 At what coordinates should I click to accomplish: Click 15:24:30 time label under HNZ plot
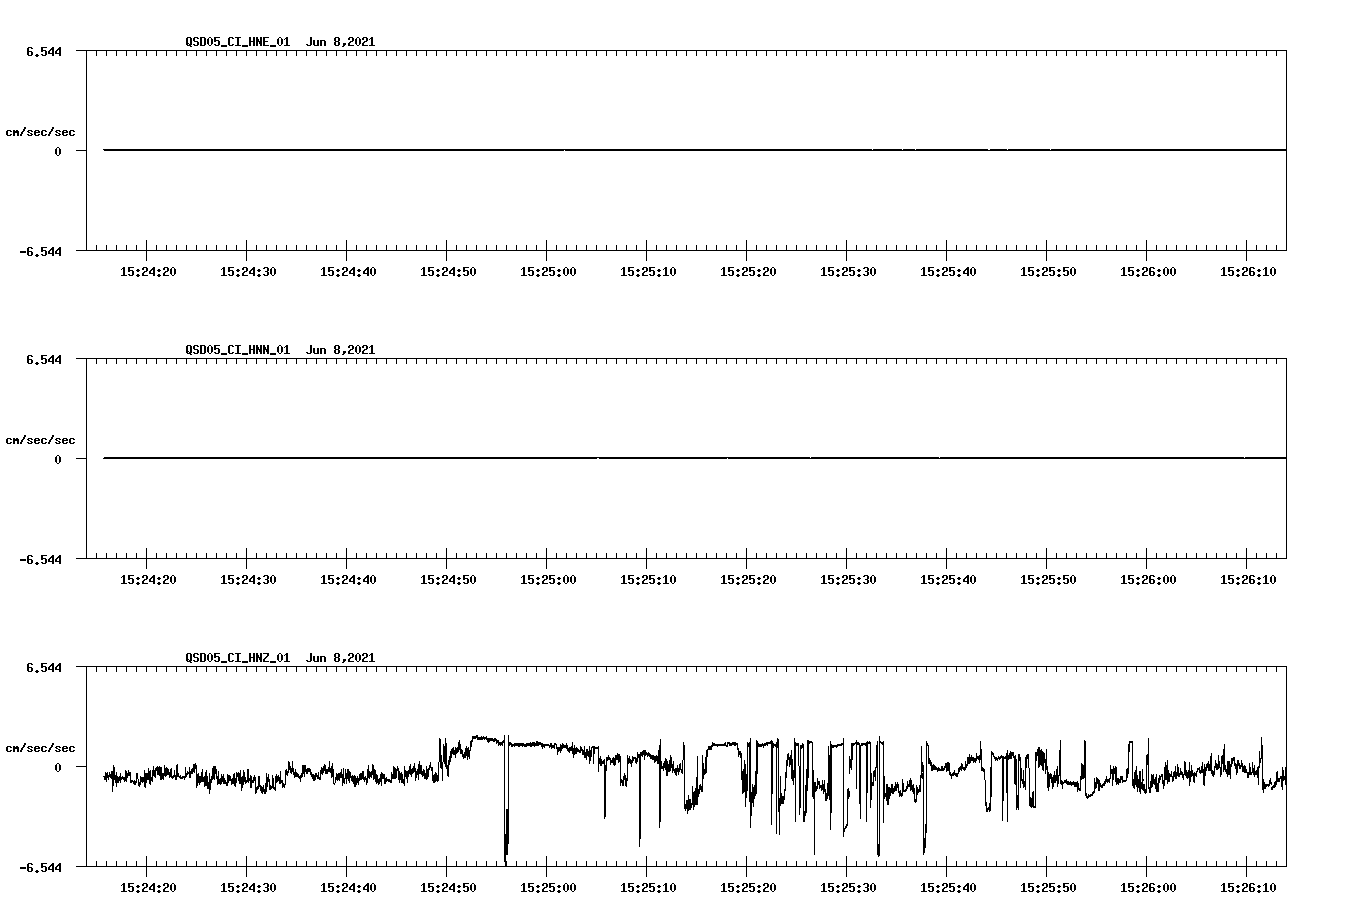[x=248, y=888]
